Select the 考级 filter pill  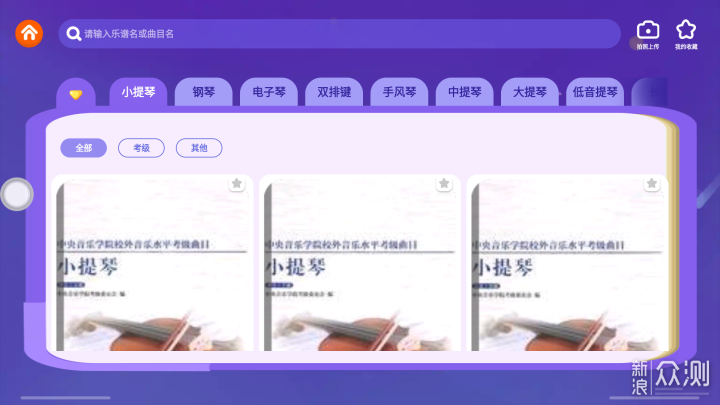[141, 148]
